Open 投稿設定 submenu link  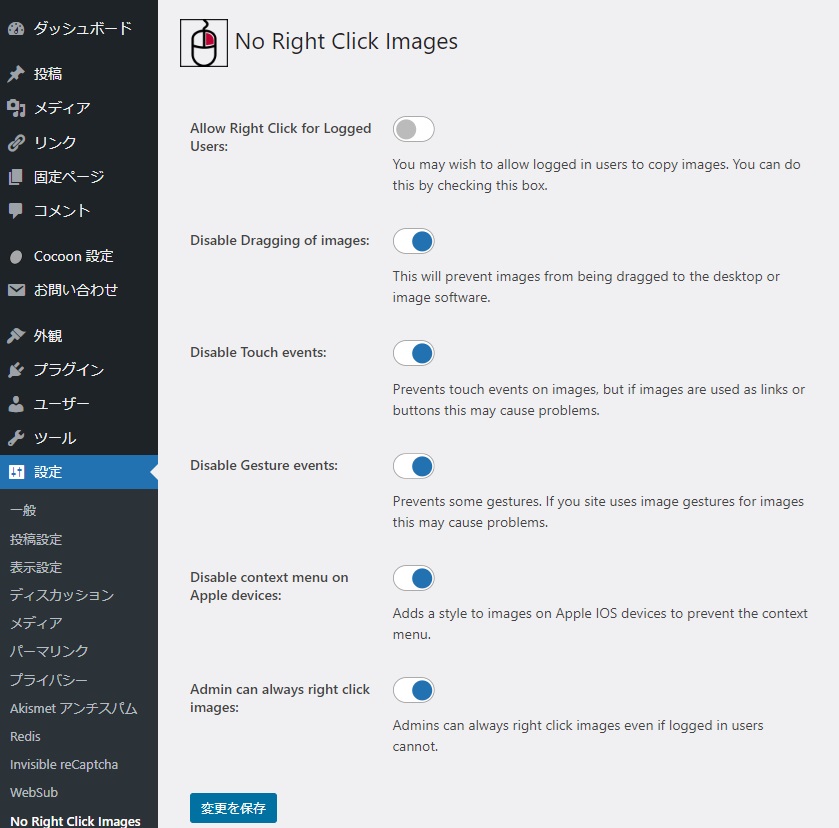click(36, 539)
